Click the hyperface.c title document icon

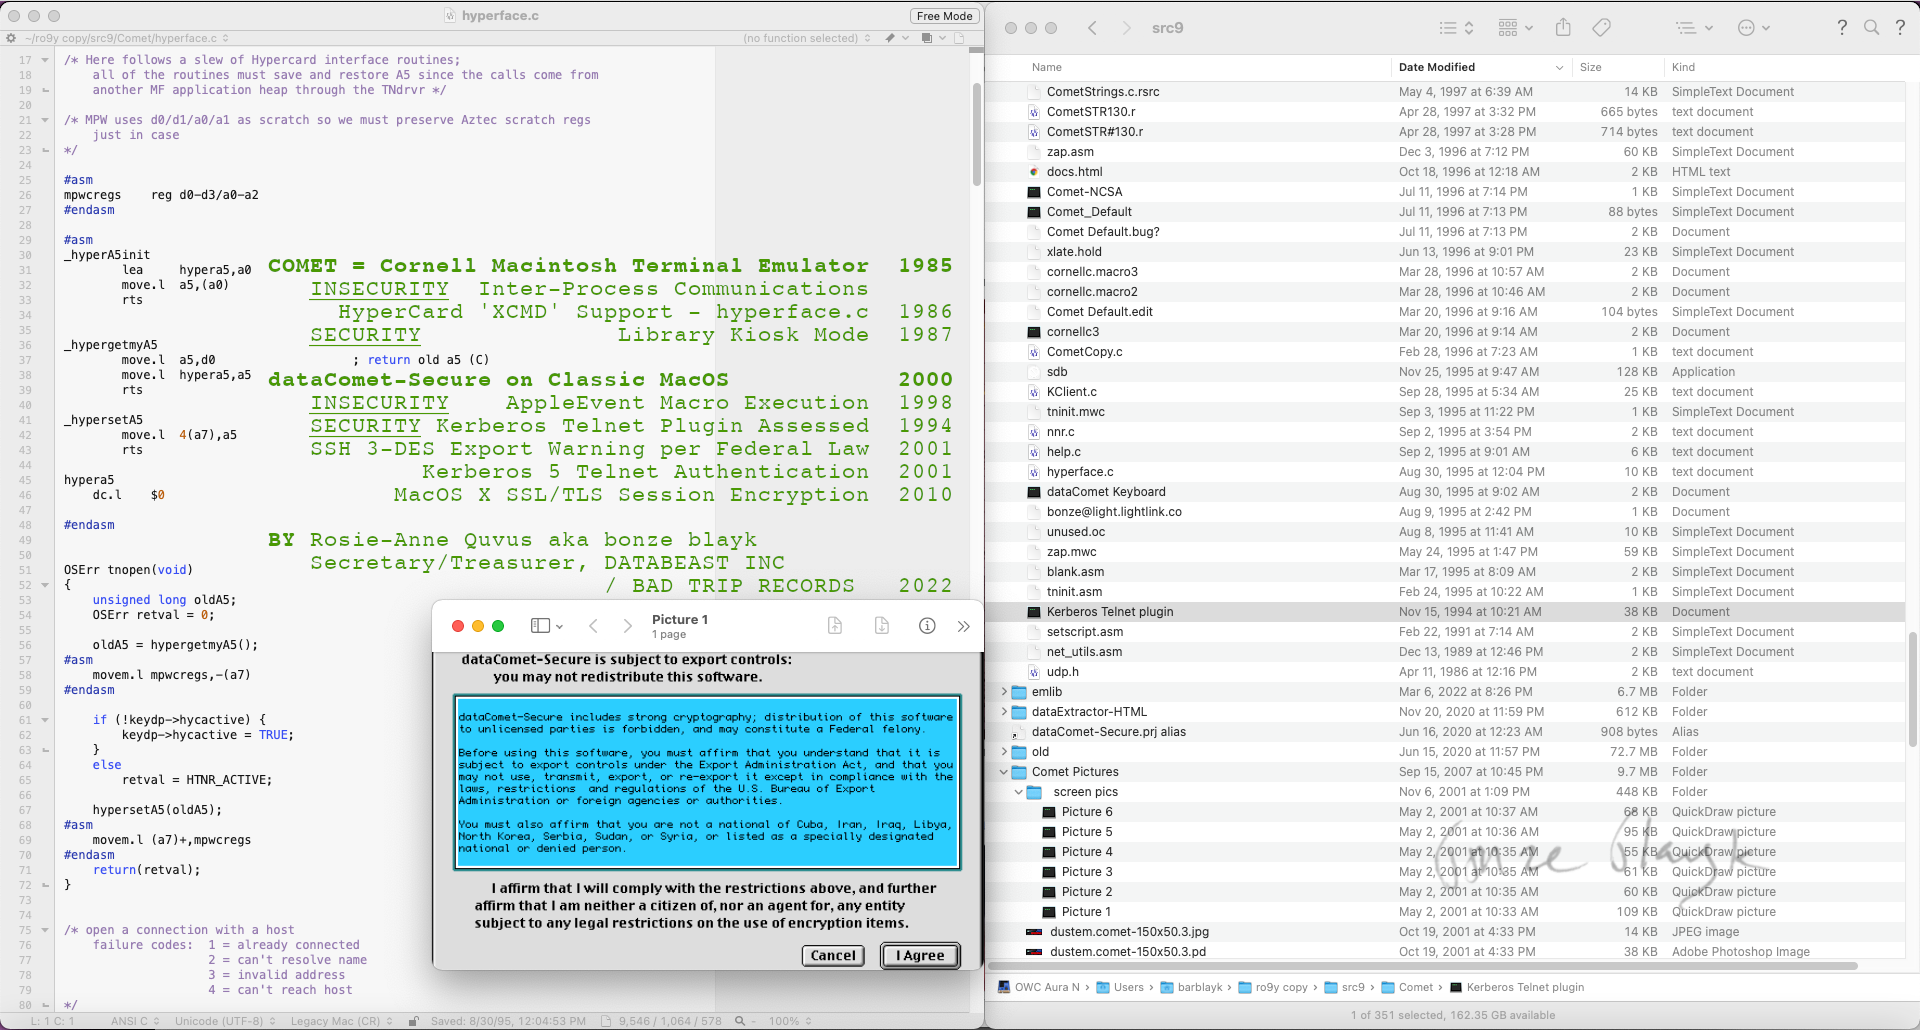coord(451,16)
